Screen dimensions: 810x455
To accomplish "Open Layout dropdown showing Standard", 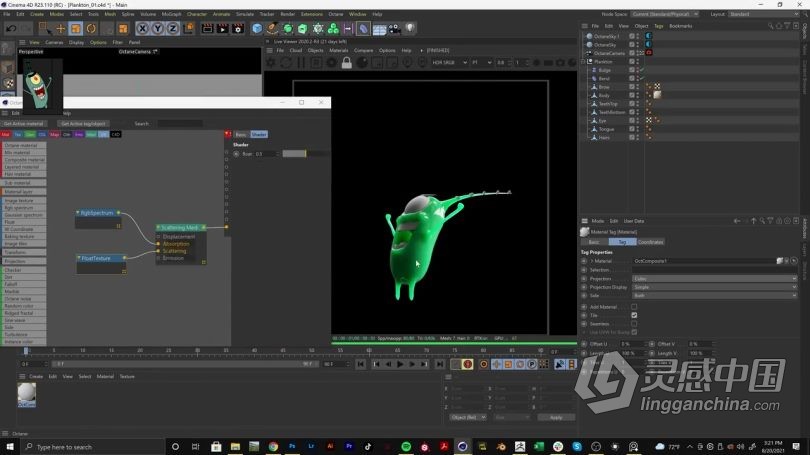I will 766,14.
